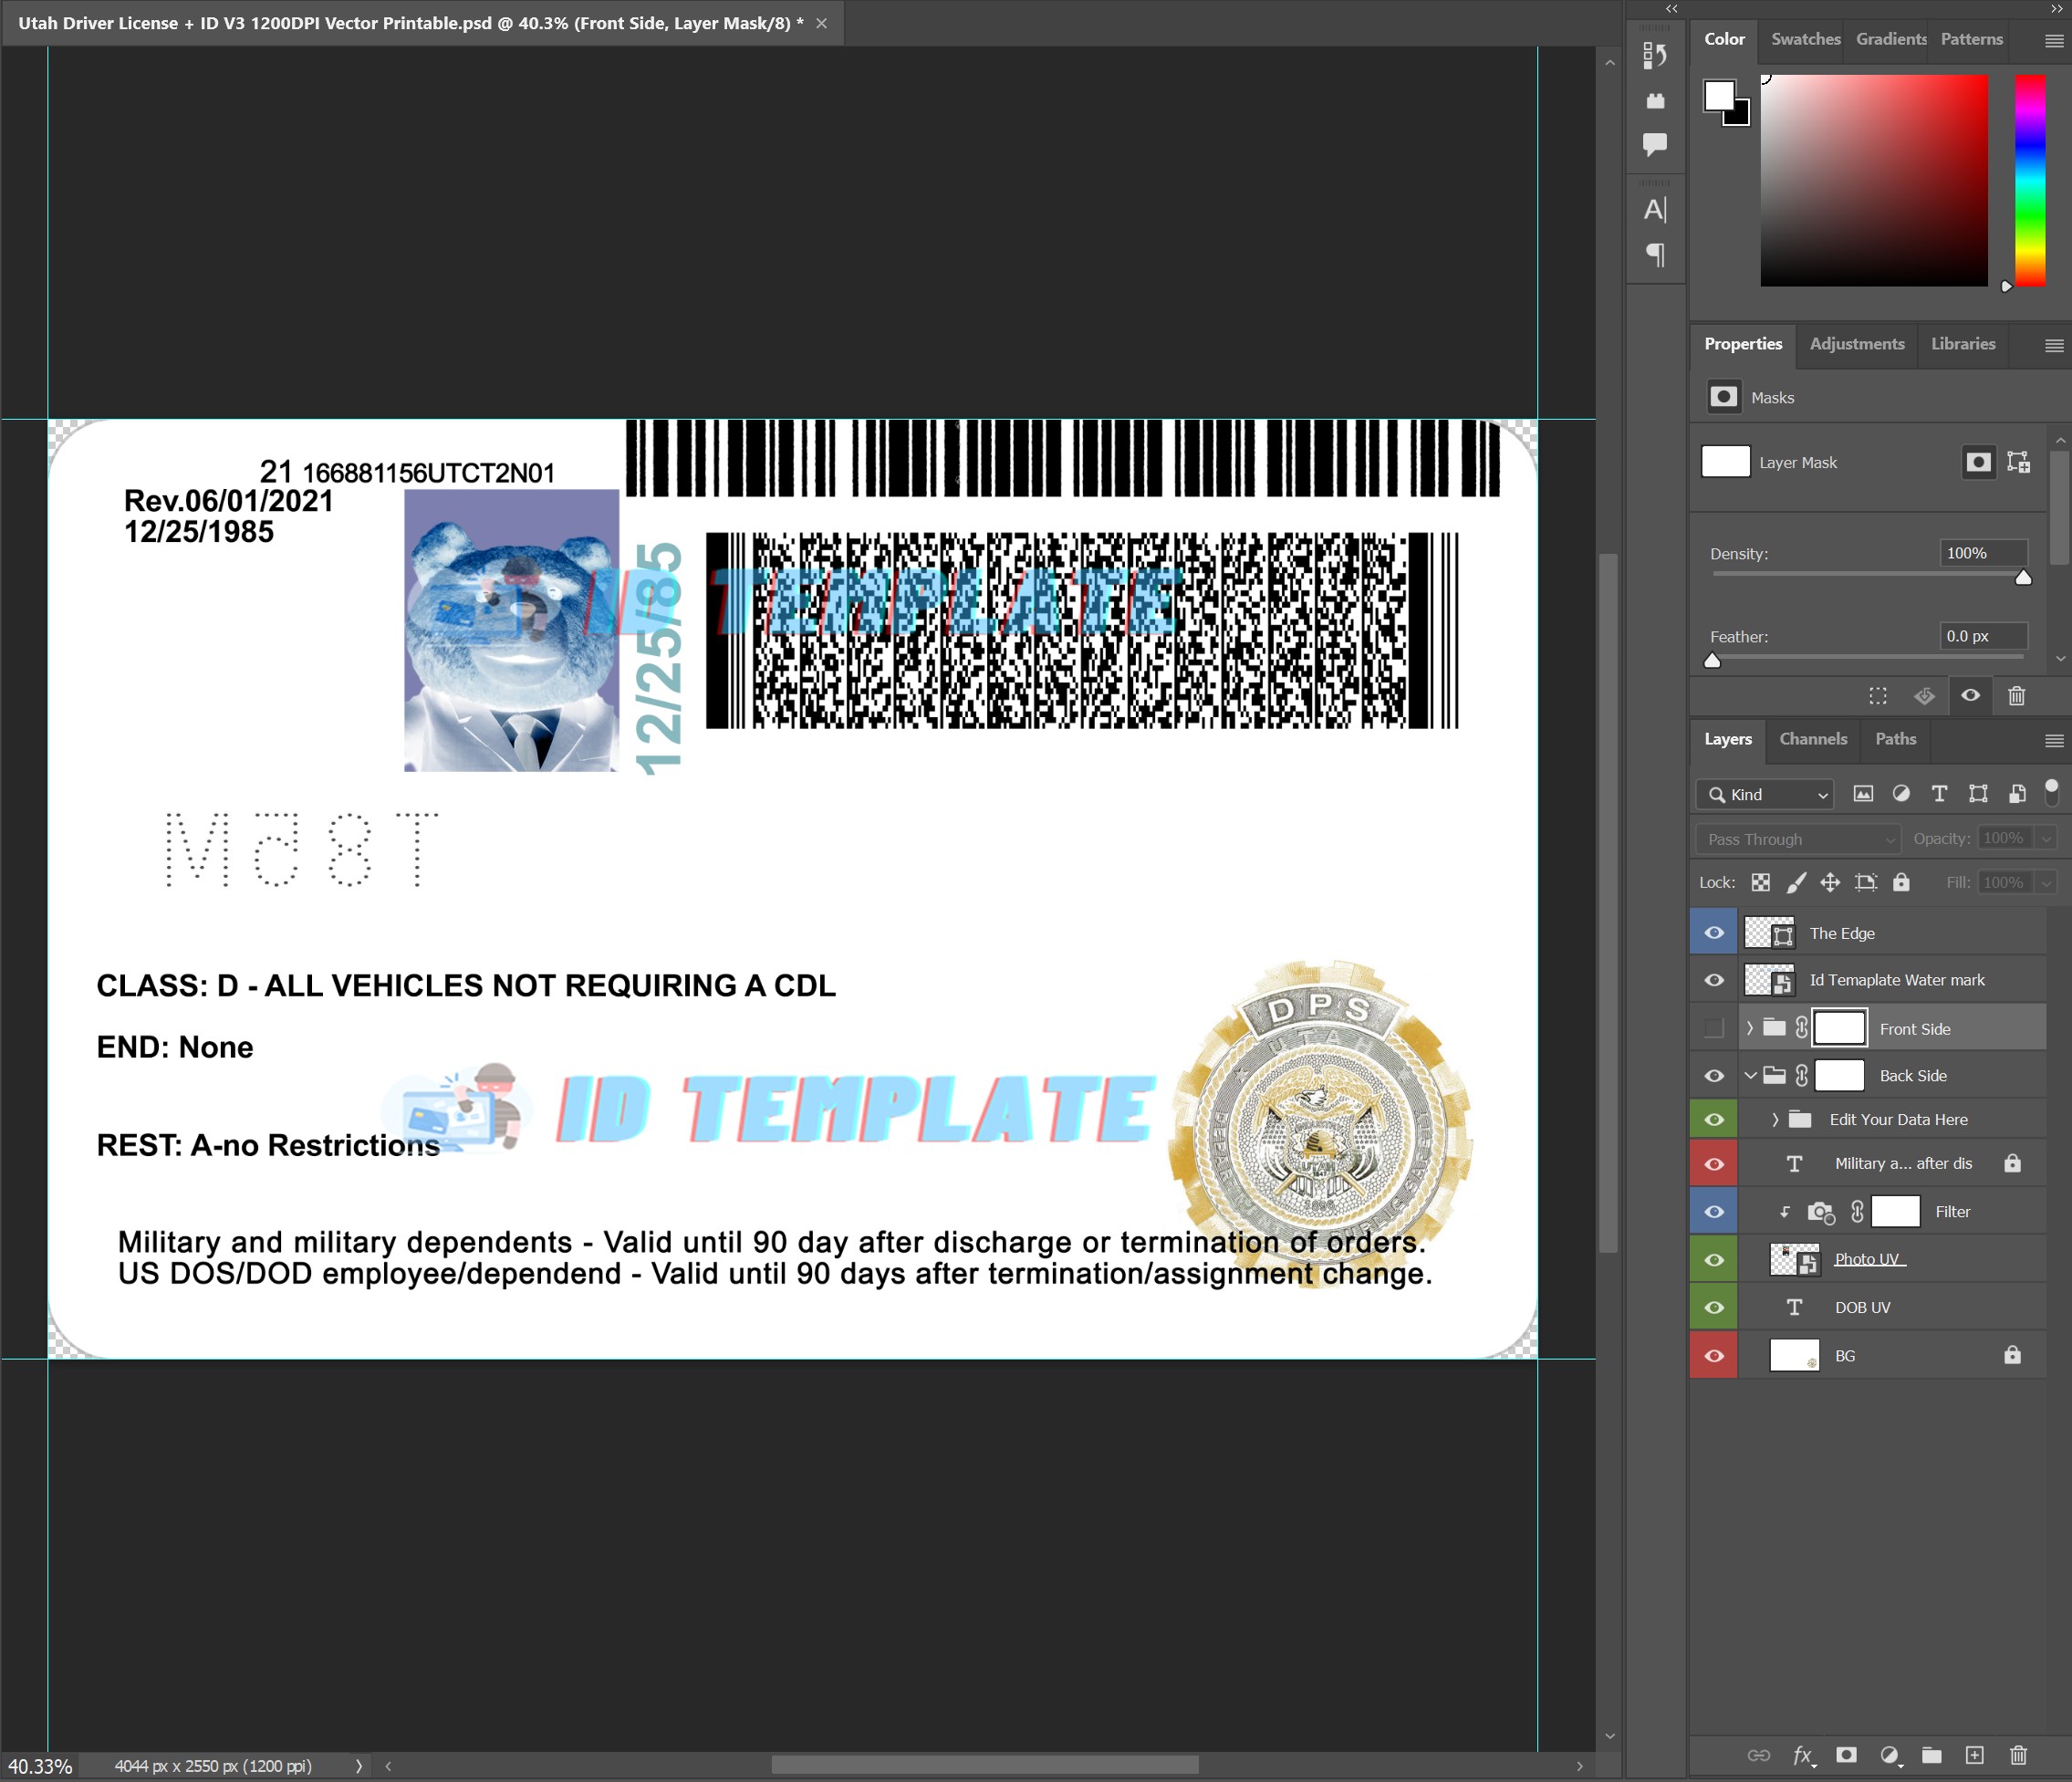The height and width of the screenshot is (1782, 2072).
Task: Click prevent artboard auto-nesting lock icon
Action: 1866,882
